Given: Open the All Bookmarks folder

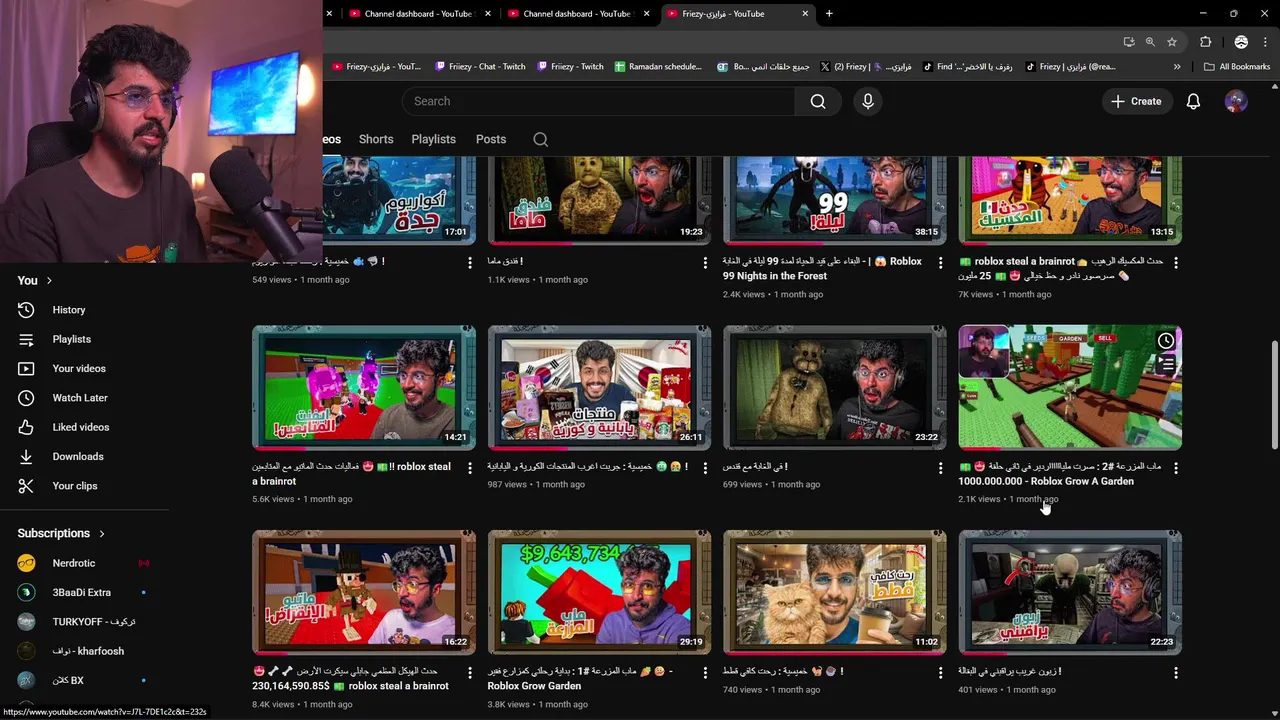Looking at the screenshot, I should pos(1237,67).
